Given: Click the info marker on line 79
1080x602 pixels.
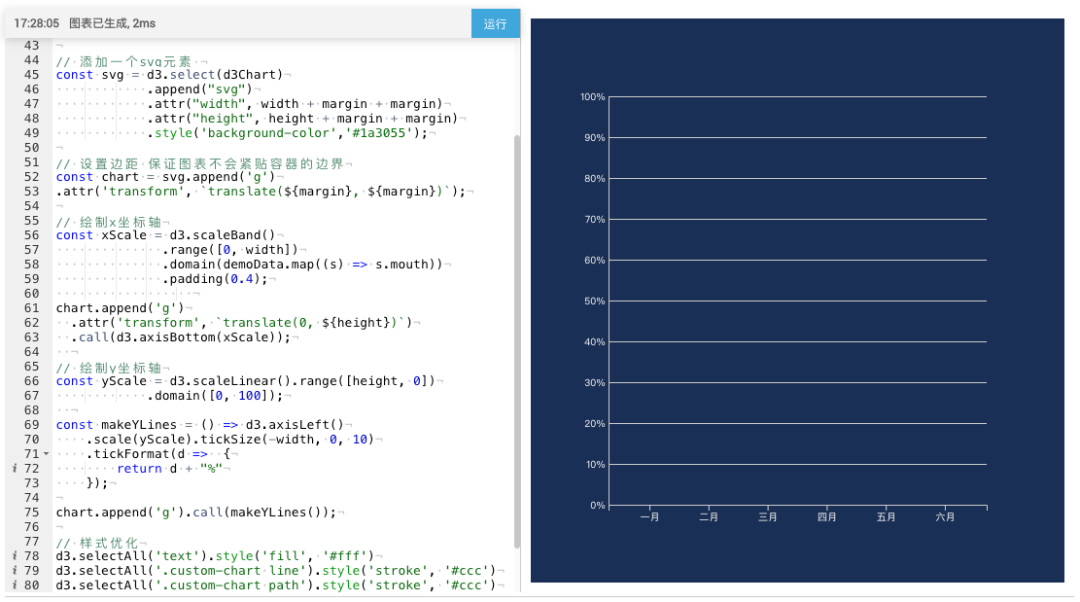Looking at the screenshot, I should [x=14, y=570].
